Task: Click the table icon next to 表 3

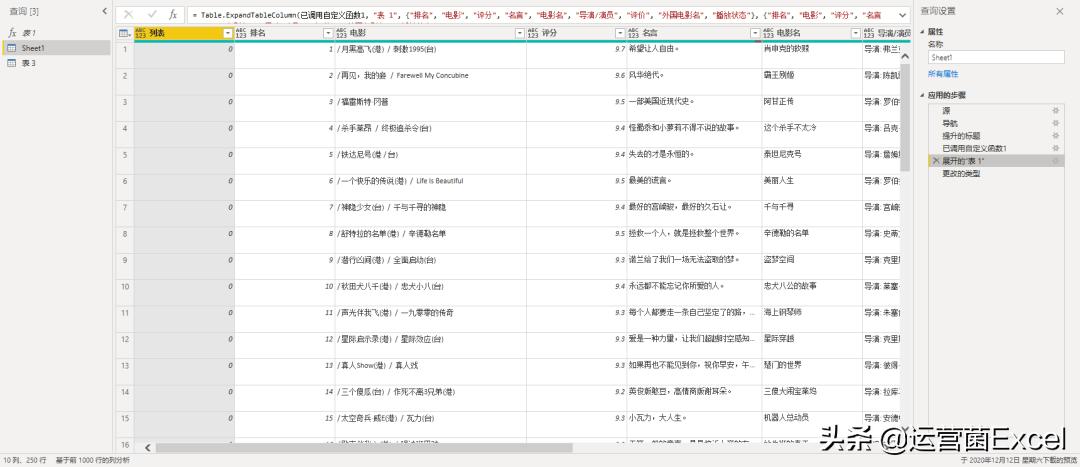Action: point(12,63)
